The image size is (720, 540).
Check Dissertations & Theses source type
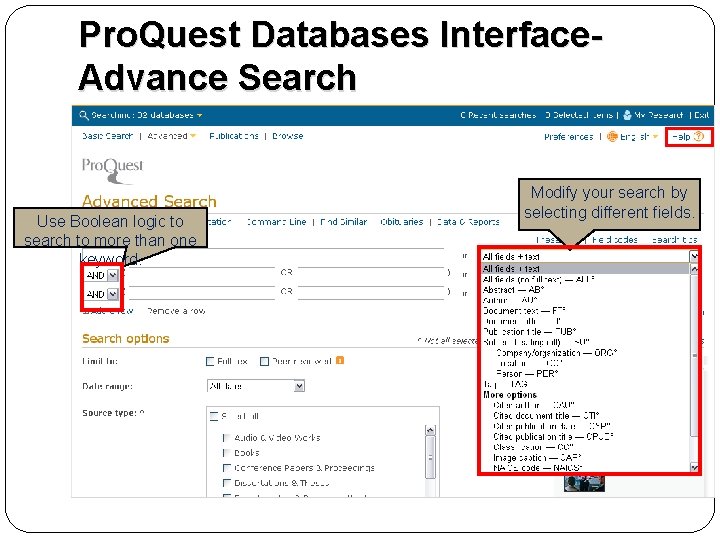(226, 483)
